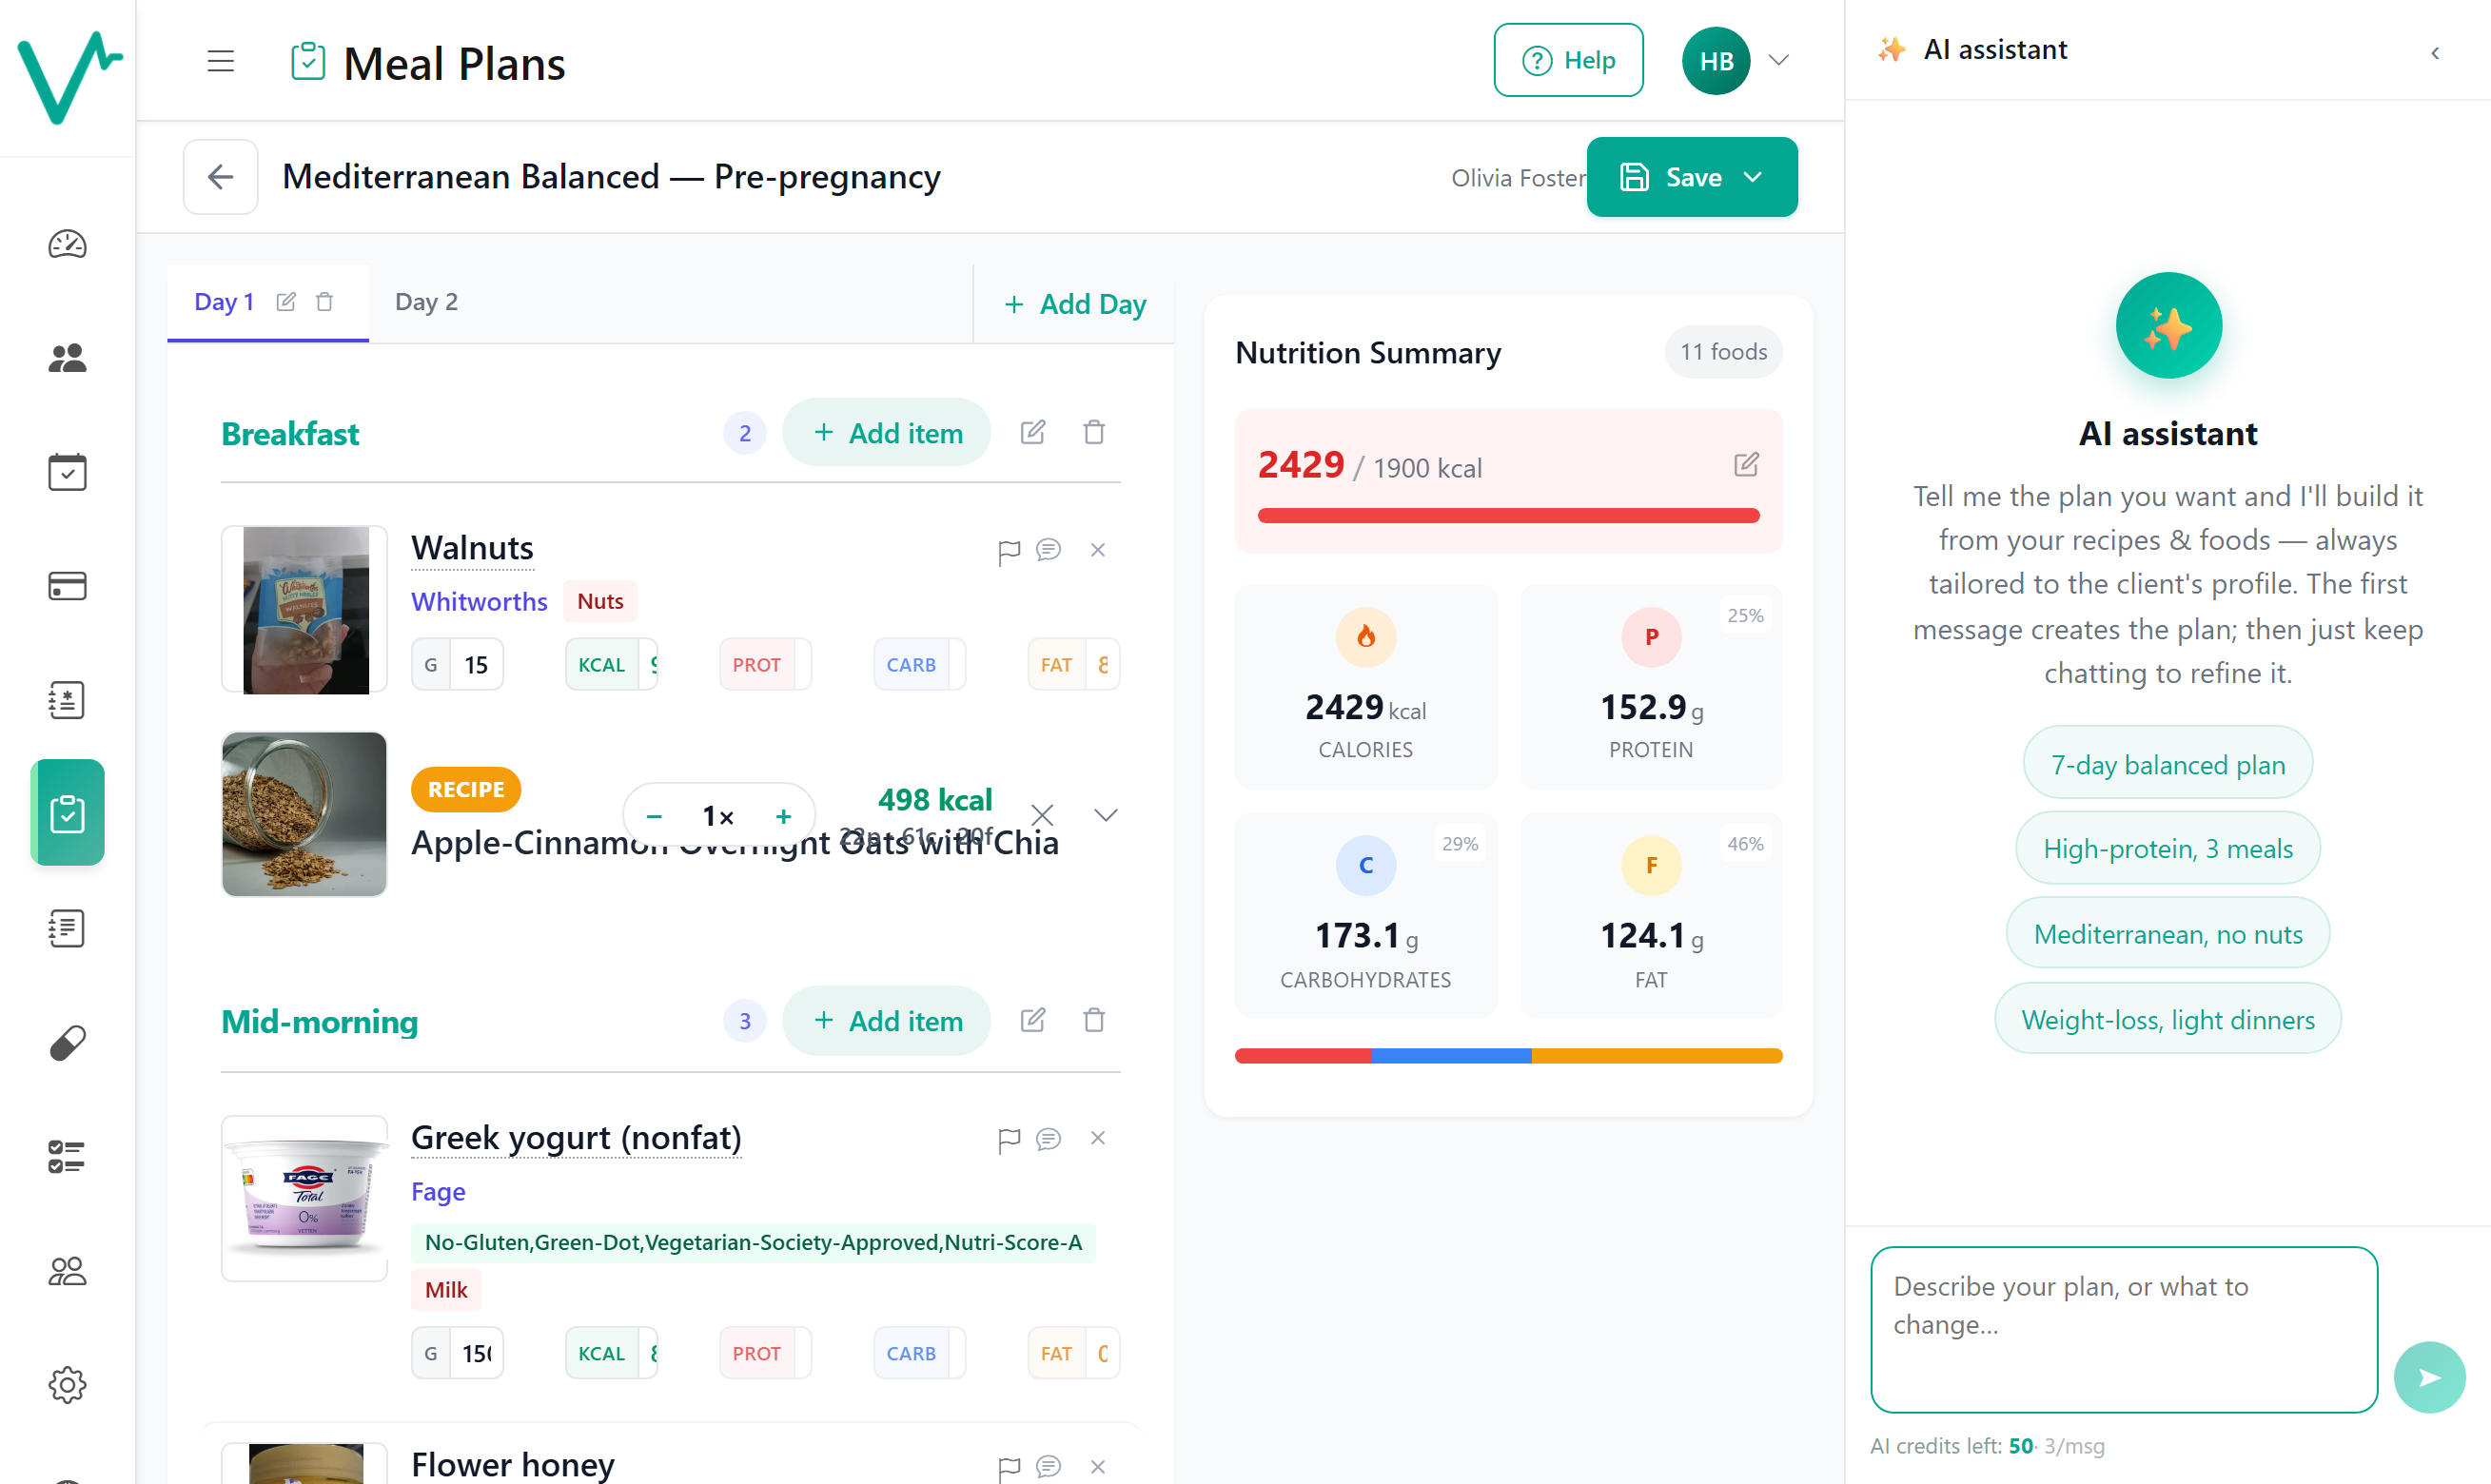This screenshot has width=2491, height=1484.
Task: Open the dashboard gauge sidebar icon
Action: tap(67, 245)
